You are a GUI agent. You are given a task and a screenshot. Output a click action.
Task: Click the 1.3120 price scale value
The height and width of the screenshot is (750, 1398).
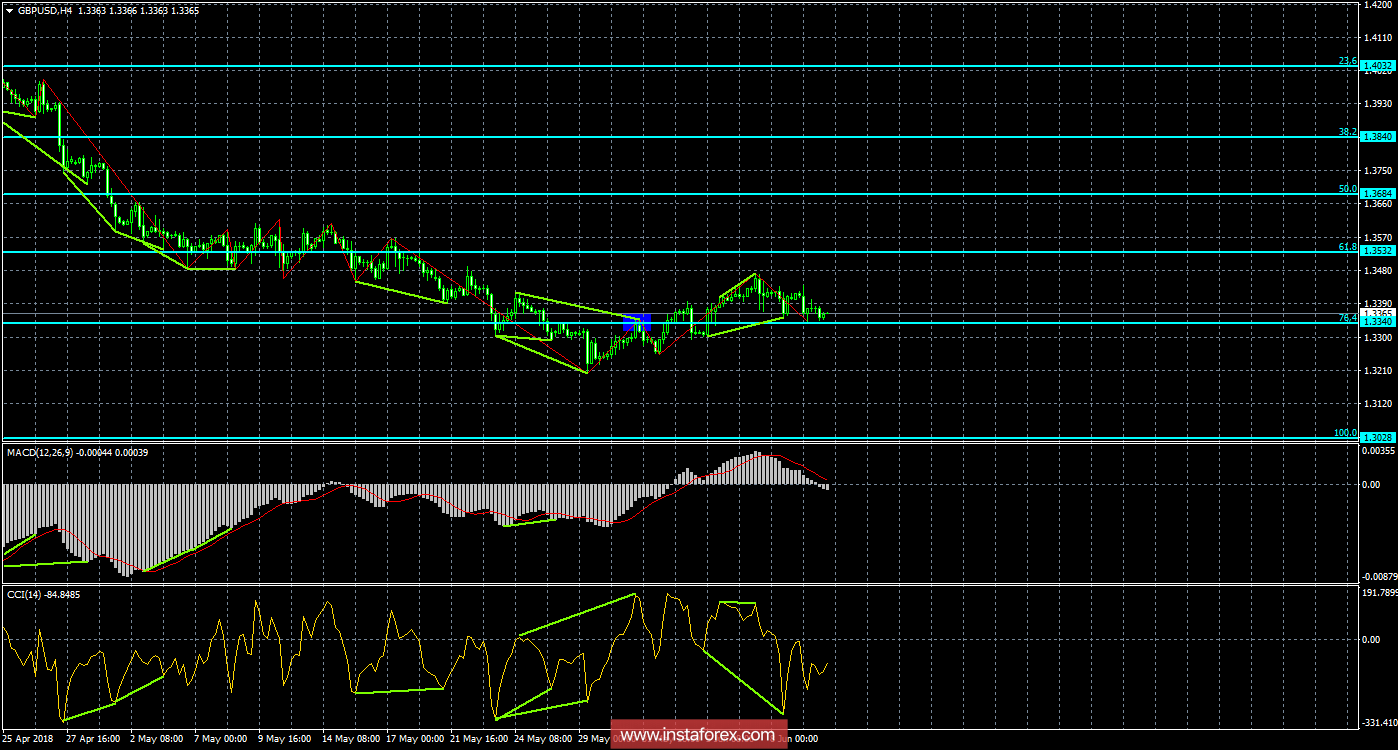pos(1380,403)
